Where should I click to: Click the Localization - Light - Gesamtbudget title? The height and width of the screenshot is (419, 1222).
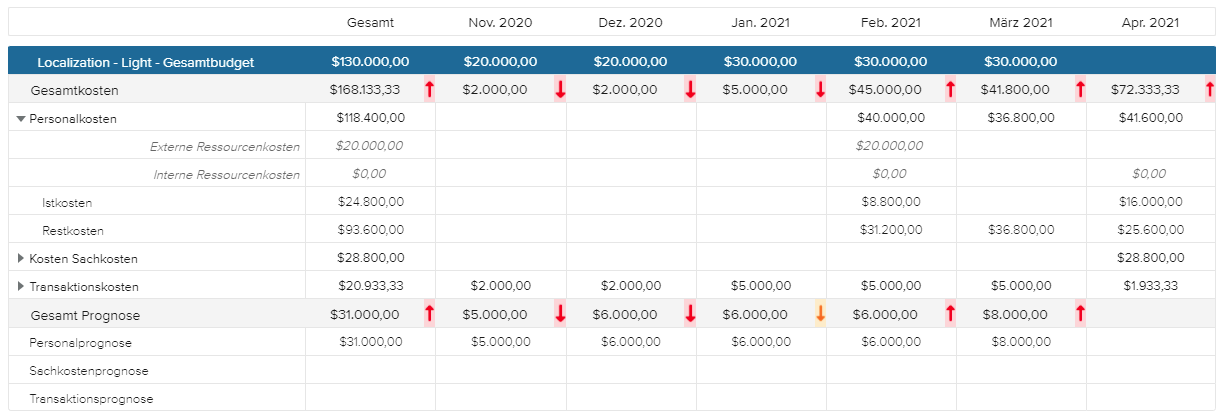click(146, 62)
